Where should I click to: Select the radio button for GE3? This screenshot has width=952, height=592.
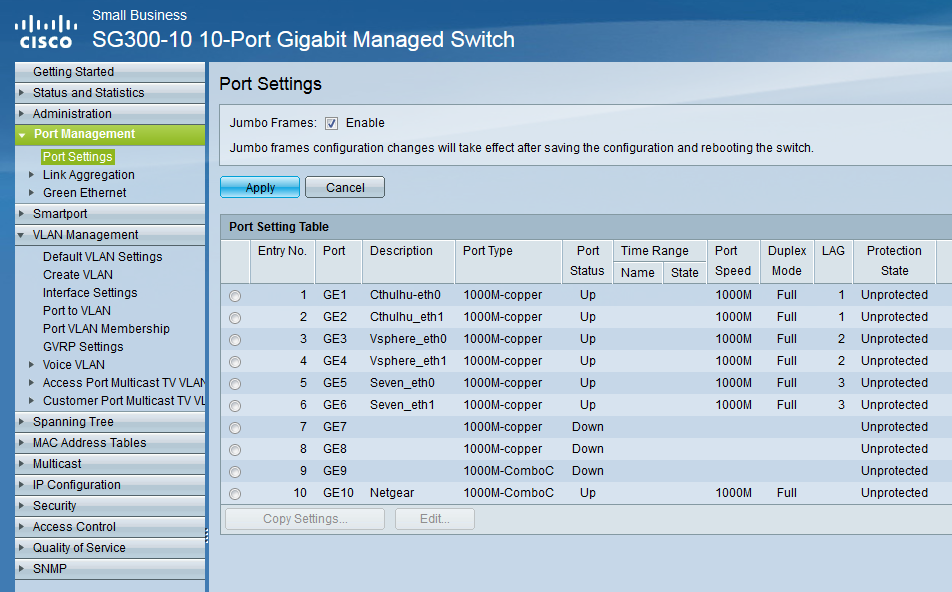pyautogui.click(x=235, y=339)
